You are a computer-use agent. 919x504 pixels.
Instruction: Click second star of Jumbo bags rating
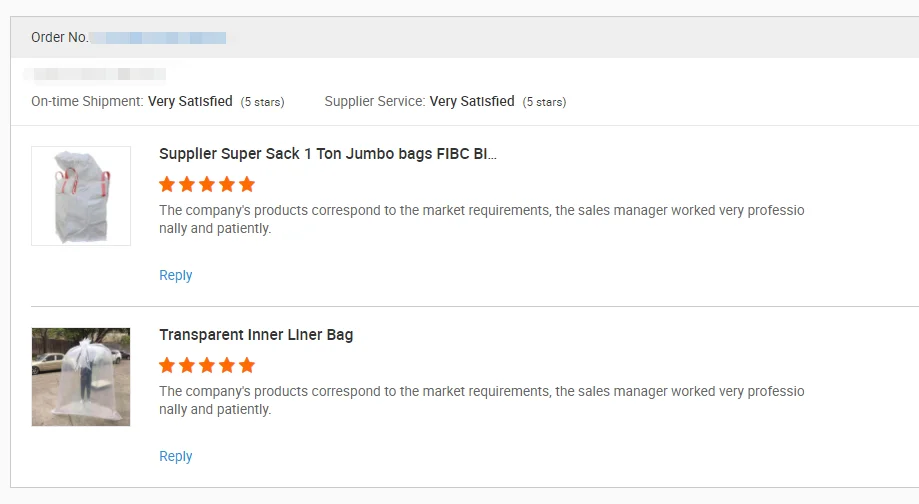point(187,184)
